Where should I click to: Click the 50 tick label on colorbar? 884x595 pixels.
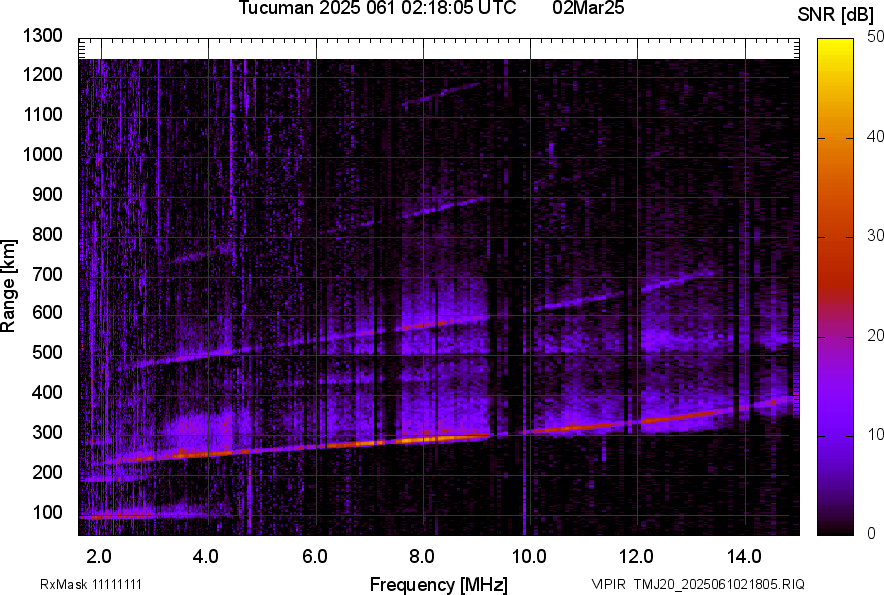click(x=876, y=37)
